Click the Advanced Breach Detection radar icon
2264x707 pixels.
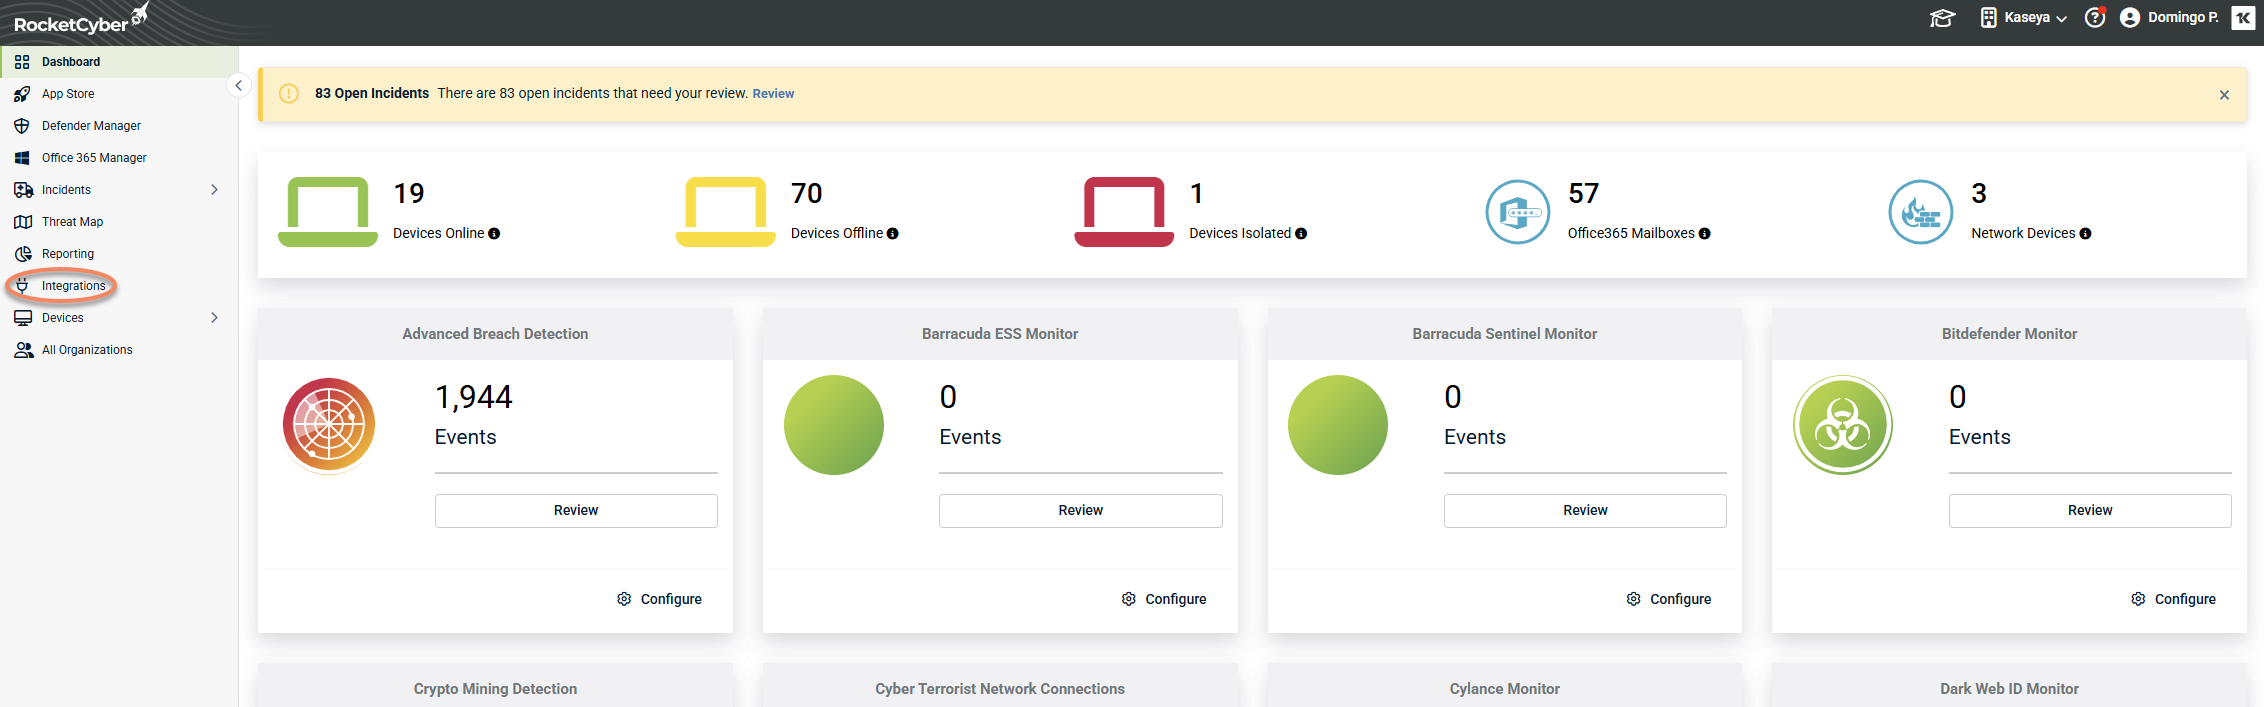[x=329, y=425]
